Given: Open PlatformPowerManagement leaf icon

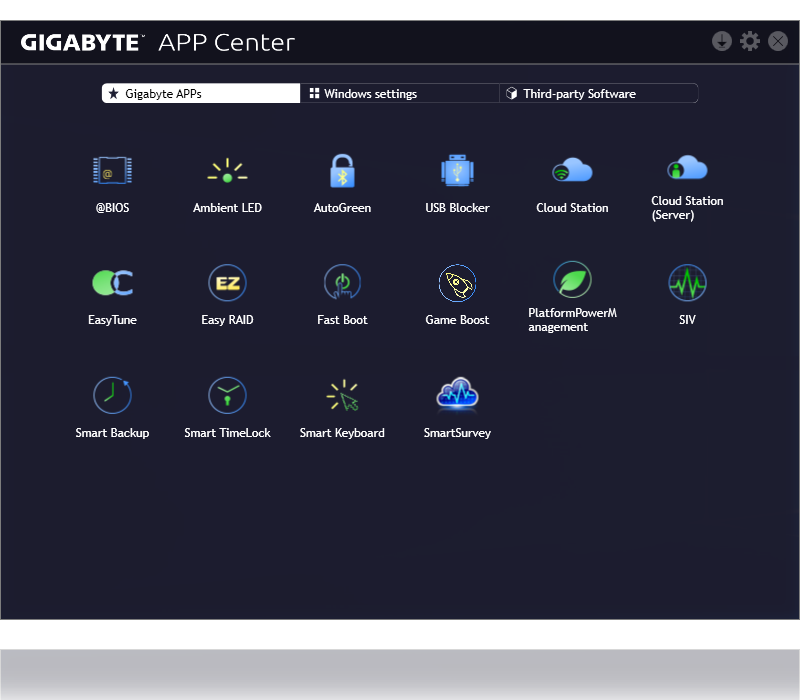Looking at the screenshot, I should pyautogui.click(x=572, y=280).
